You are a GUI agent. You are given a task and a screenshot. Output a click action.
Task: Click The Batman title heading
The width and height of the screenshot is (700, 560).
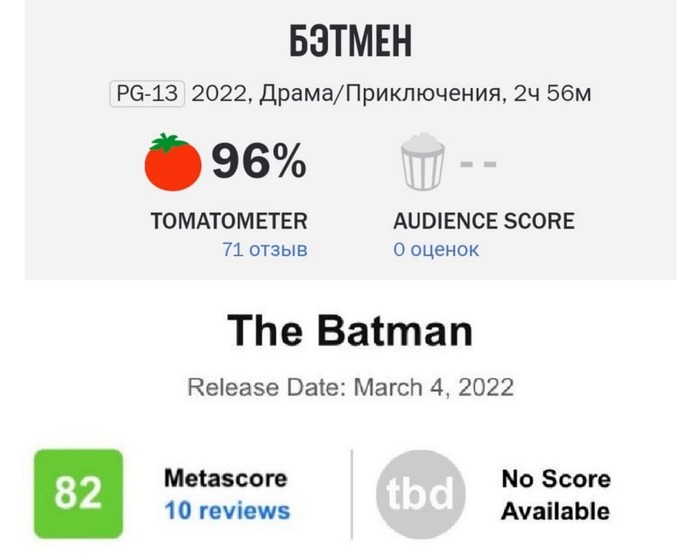350,331
